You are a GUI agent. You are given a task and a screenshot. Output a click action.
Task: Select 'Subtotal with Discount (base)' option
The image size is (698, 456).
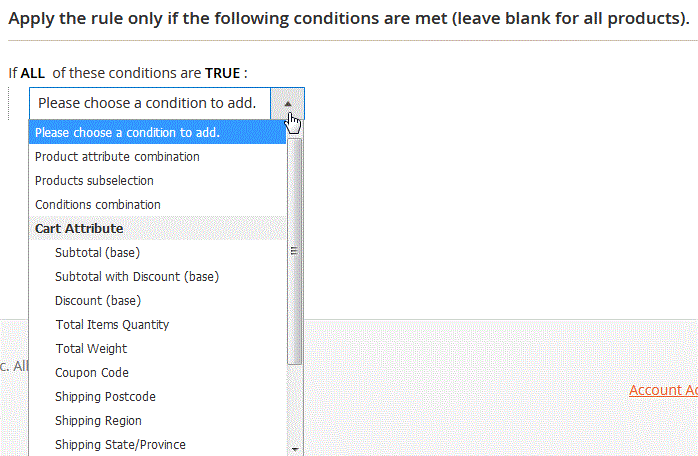point(136,276)
